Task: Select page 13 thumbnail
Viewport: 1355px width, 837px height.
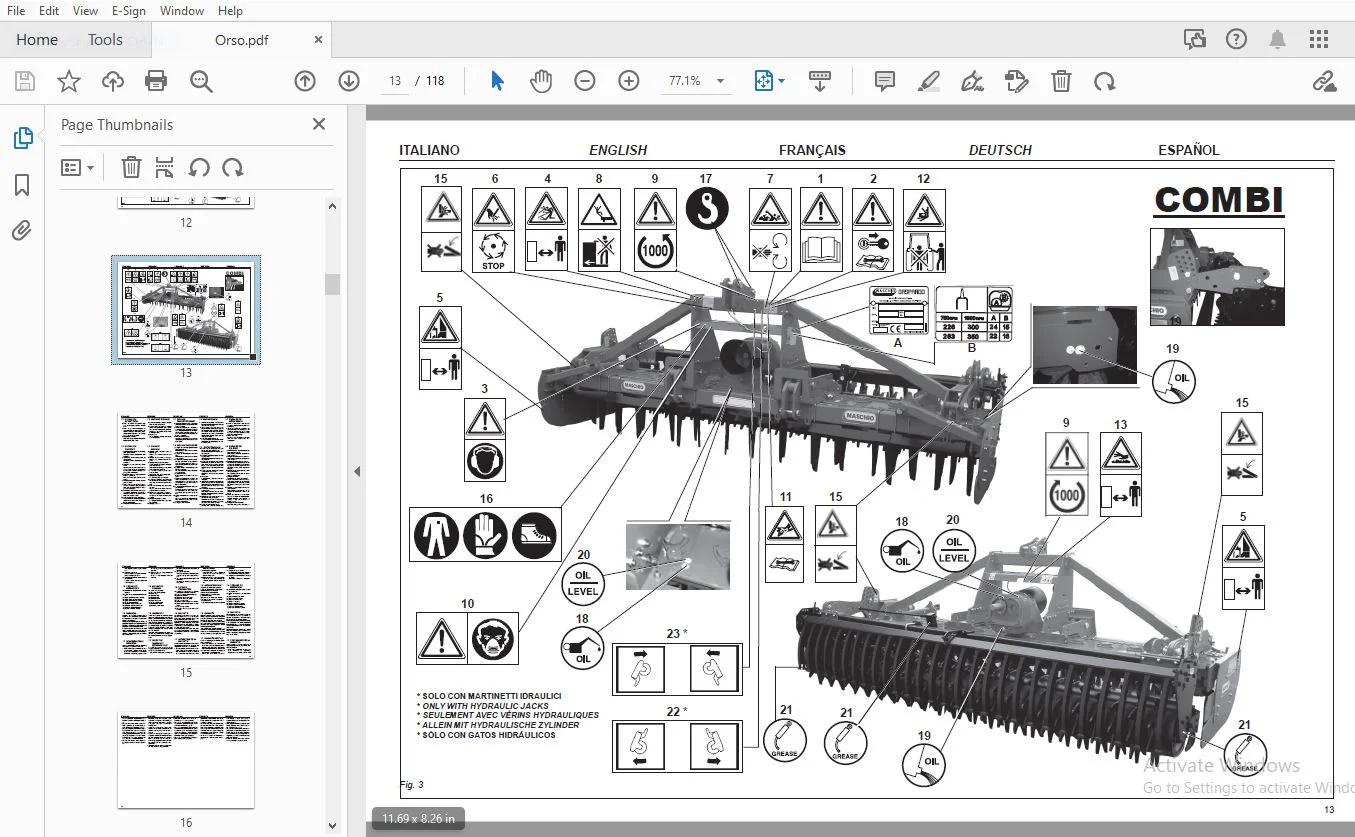Action: [186, 309]
